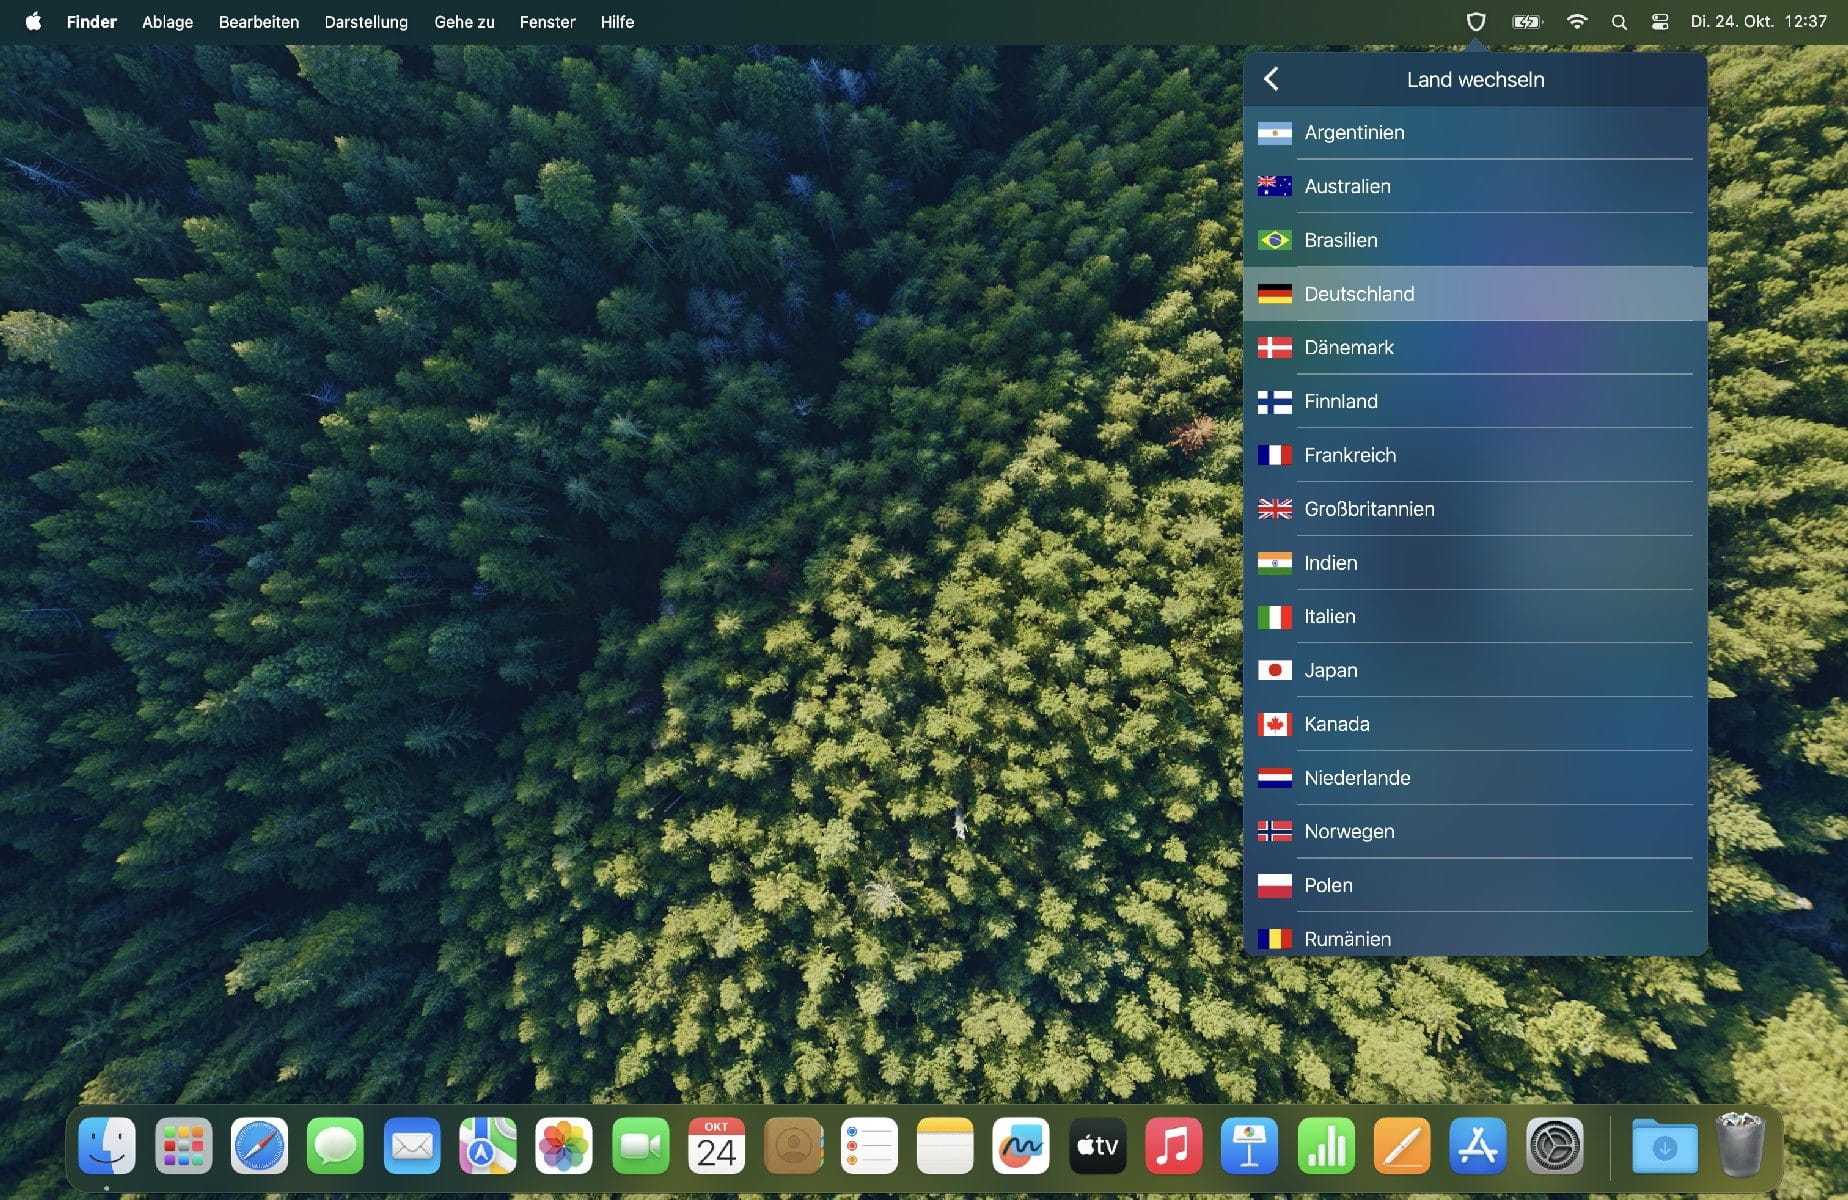Open the Wi-Fi menu bar icon
The width and height of the screenshot is (1848, 1200).
click(1578, 21)
